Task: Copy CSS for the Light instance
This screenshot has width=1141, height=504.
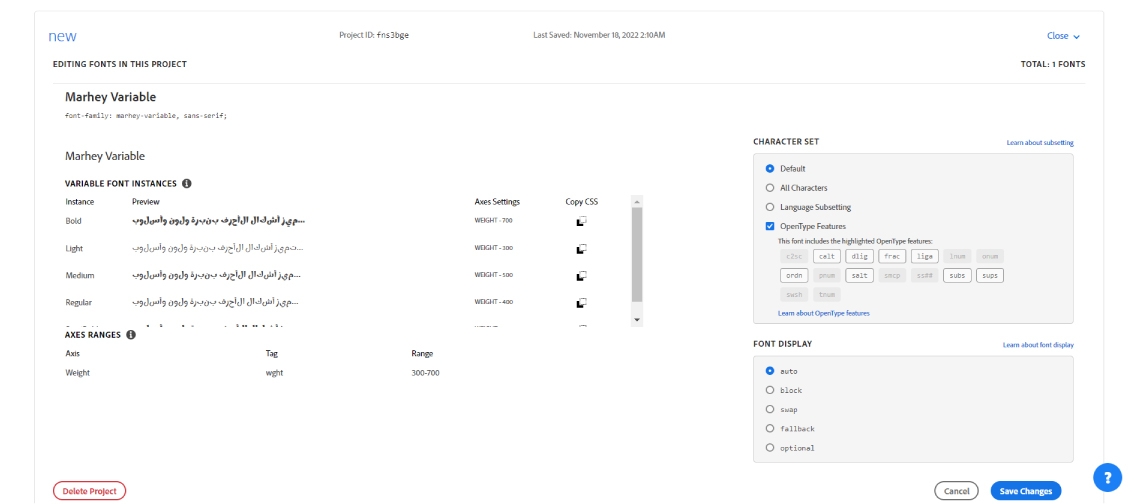Action: (581, 249)
